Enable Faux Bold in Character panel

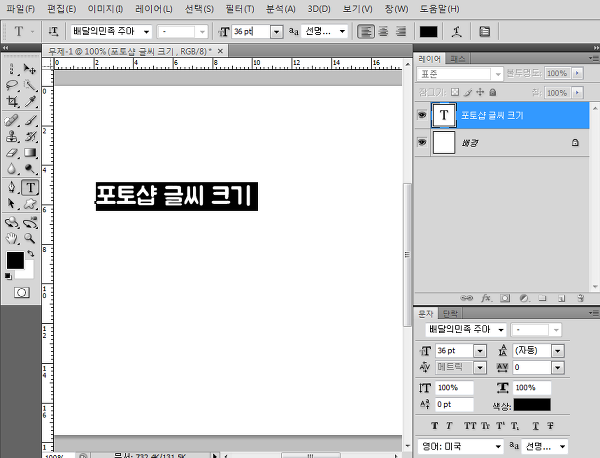(x=434, y=425)
